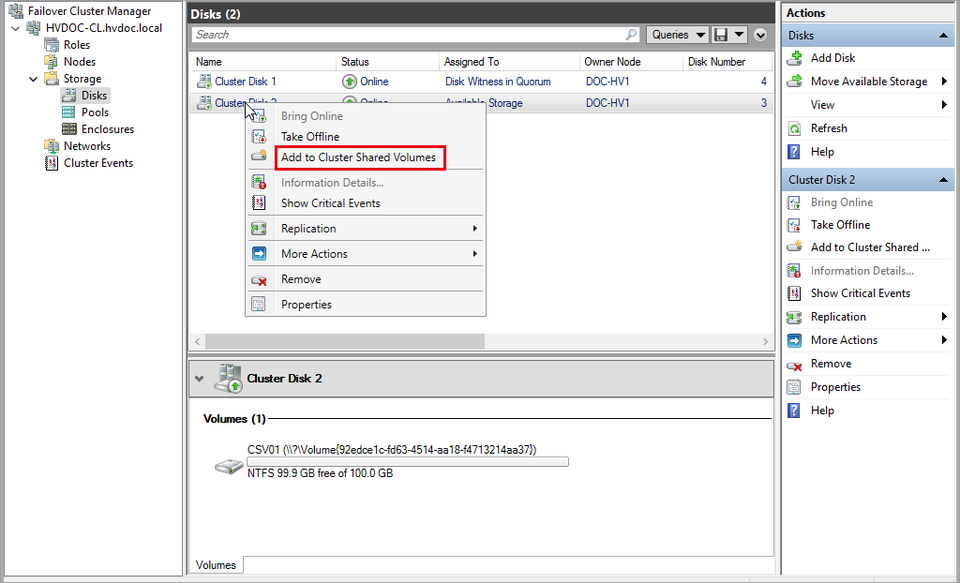This screenshot has height=583, width=960.
Task: Select Disks in the Storage tree
Action: (94, 96)
